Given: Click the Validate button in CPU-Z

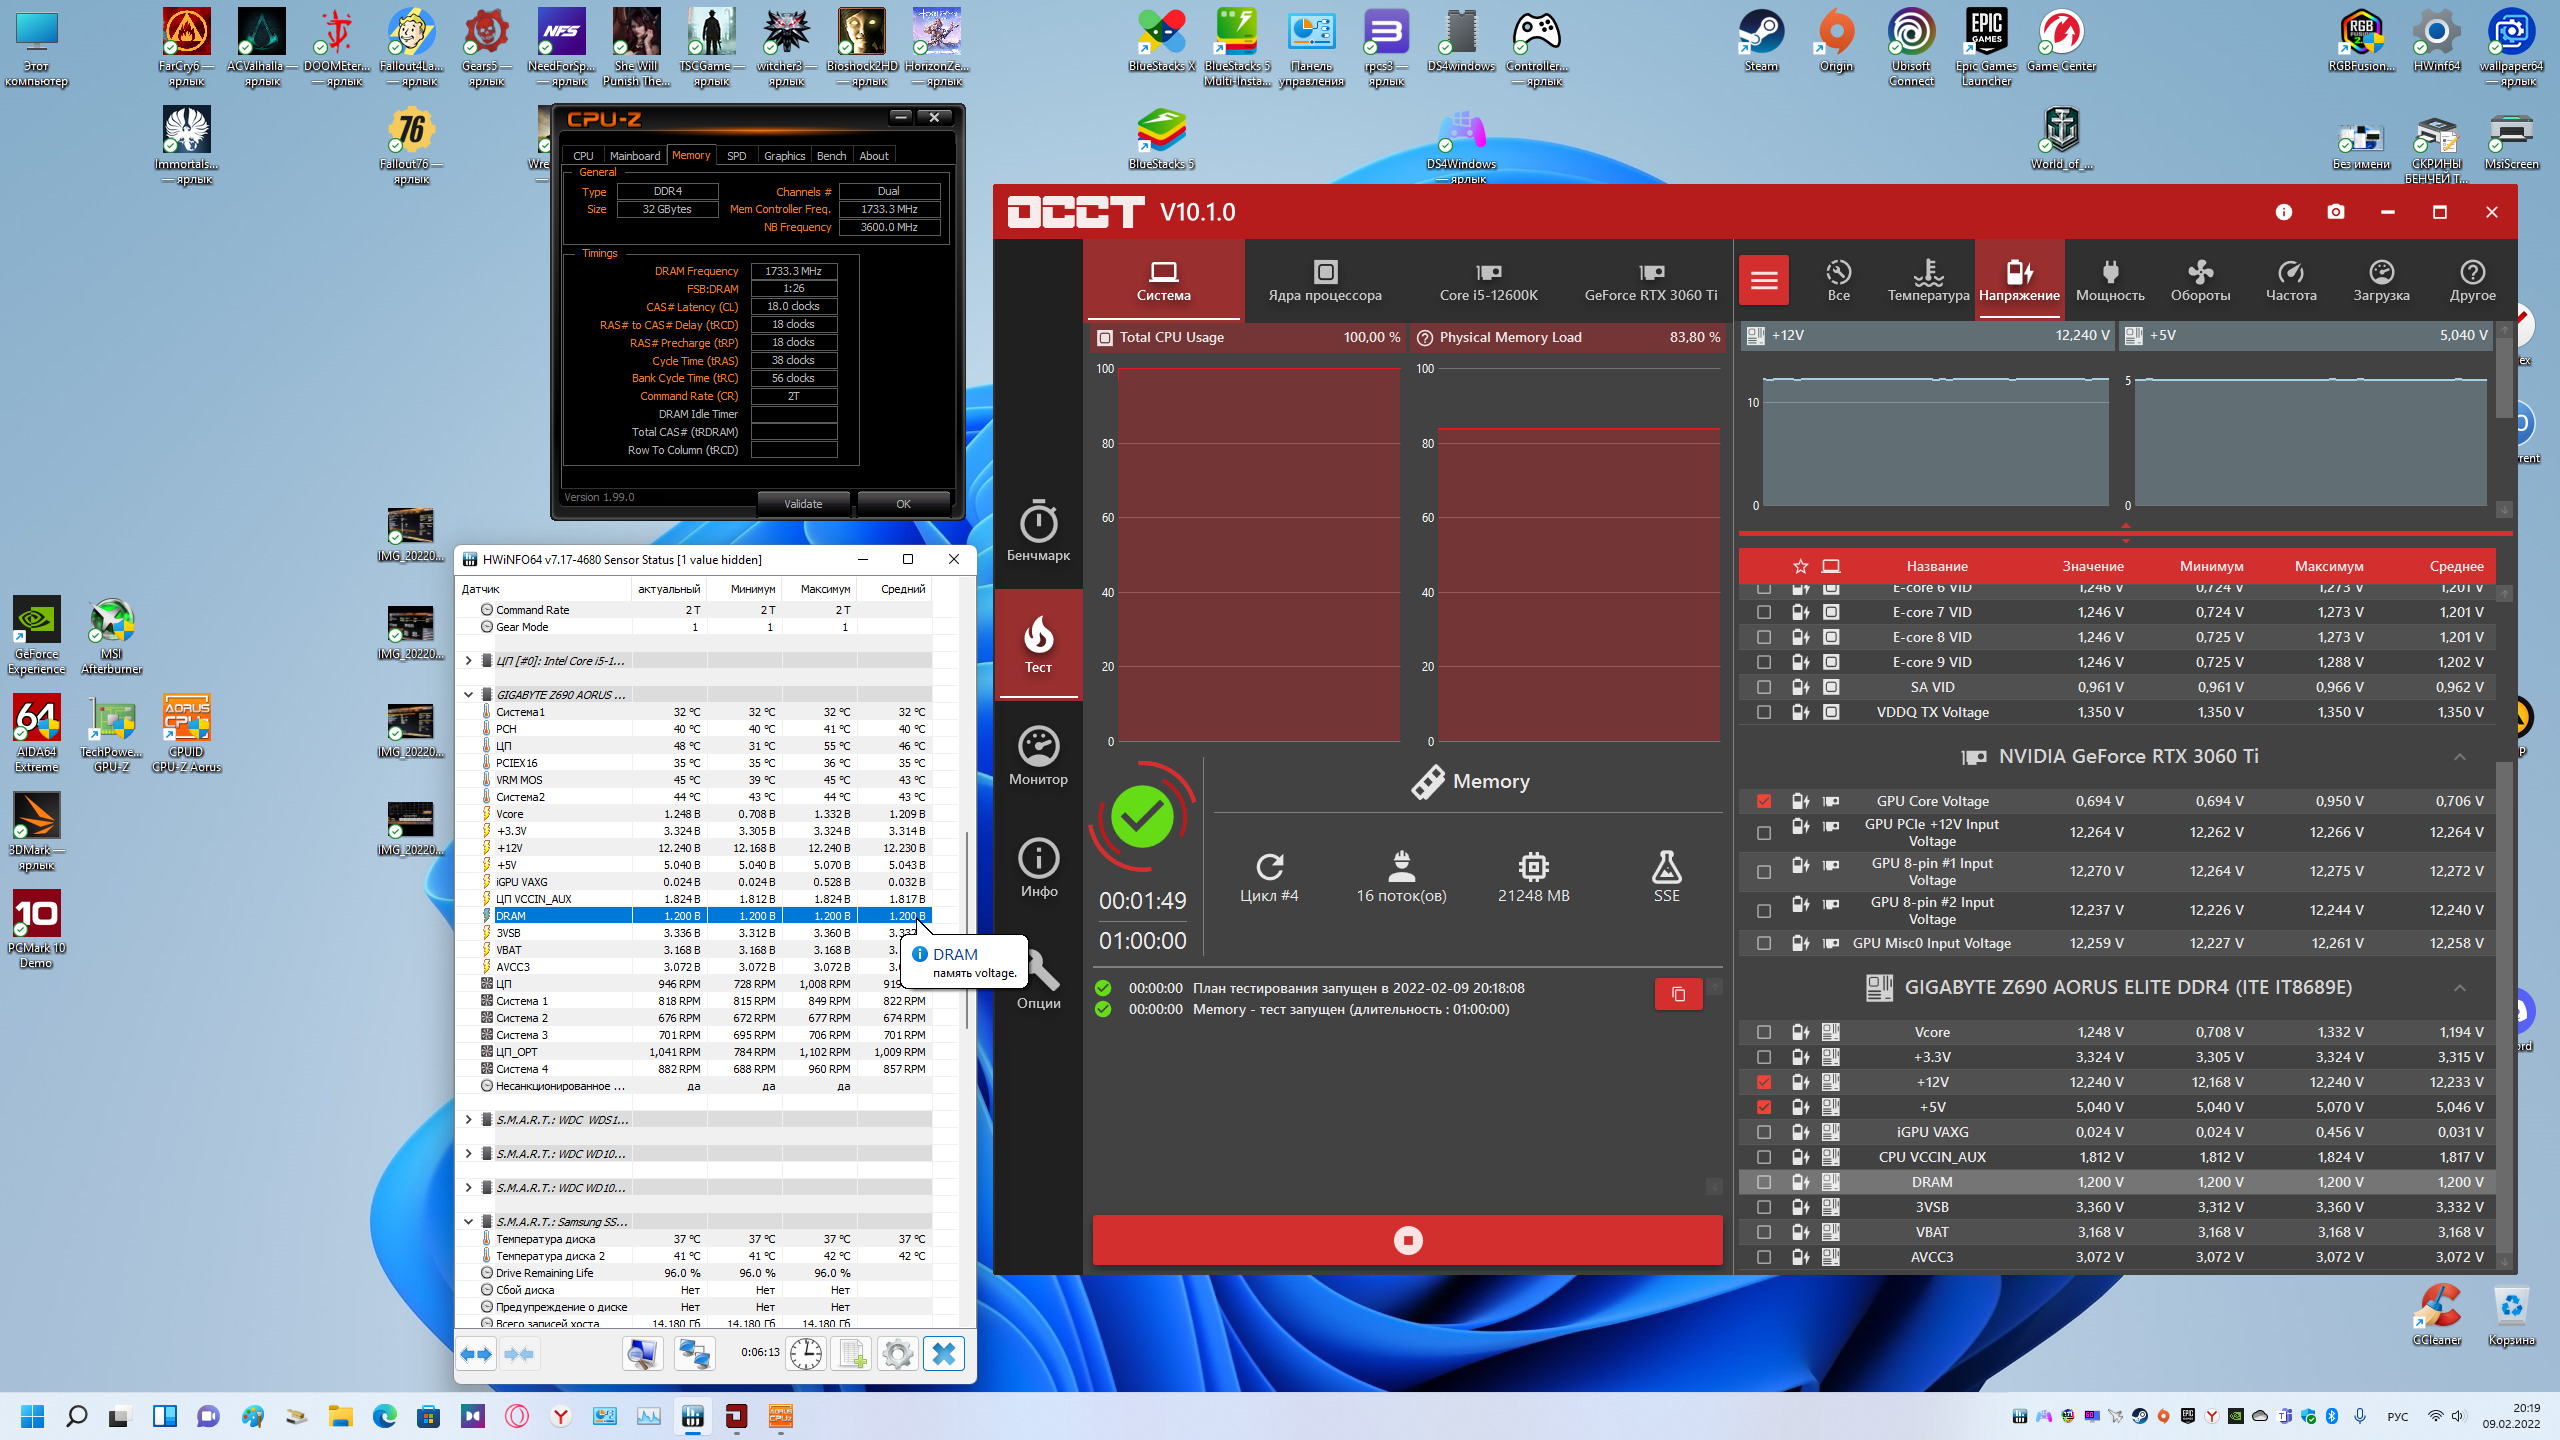Looking at the screenshot, I should click(803, 504).
